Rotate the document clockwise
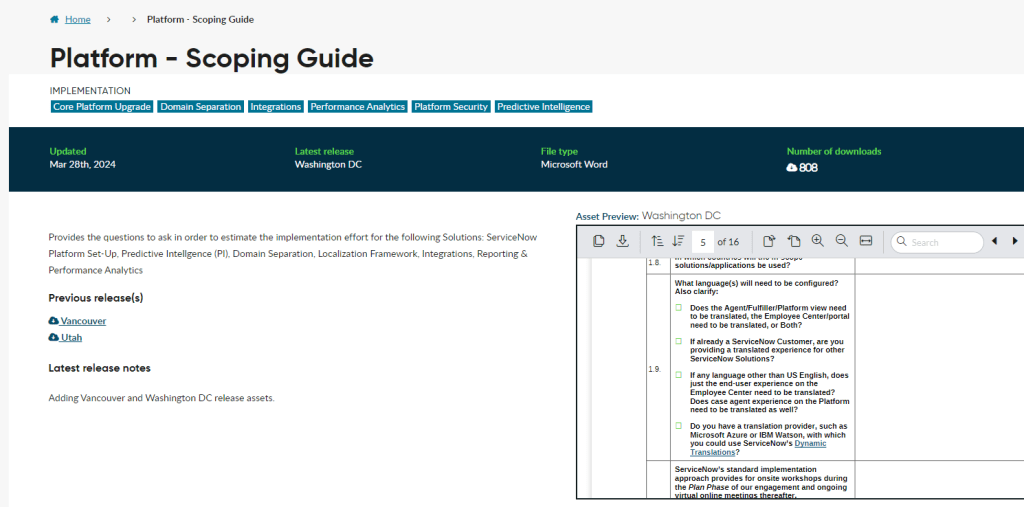The height and width of the screenshot is (507, 1024). (x=769, y=241)
